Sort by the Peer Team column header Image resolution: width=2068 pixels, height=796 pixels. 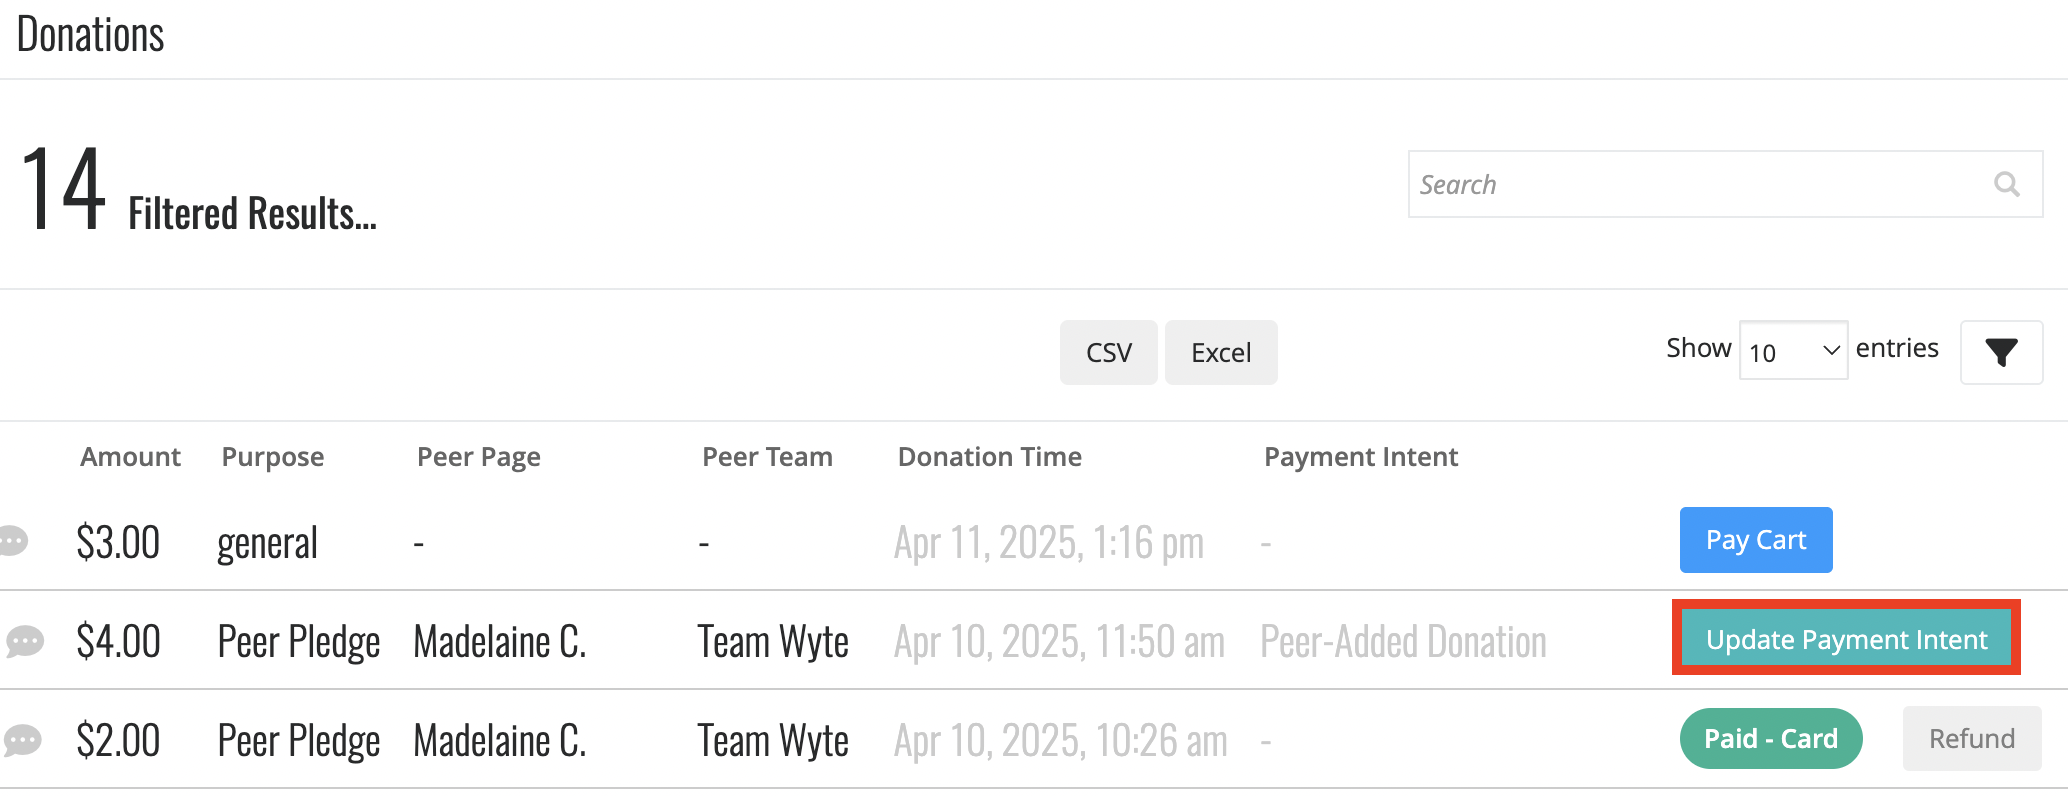click(x=767, y=457)
